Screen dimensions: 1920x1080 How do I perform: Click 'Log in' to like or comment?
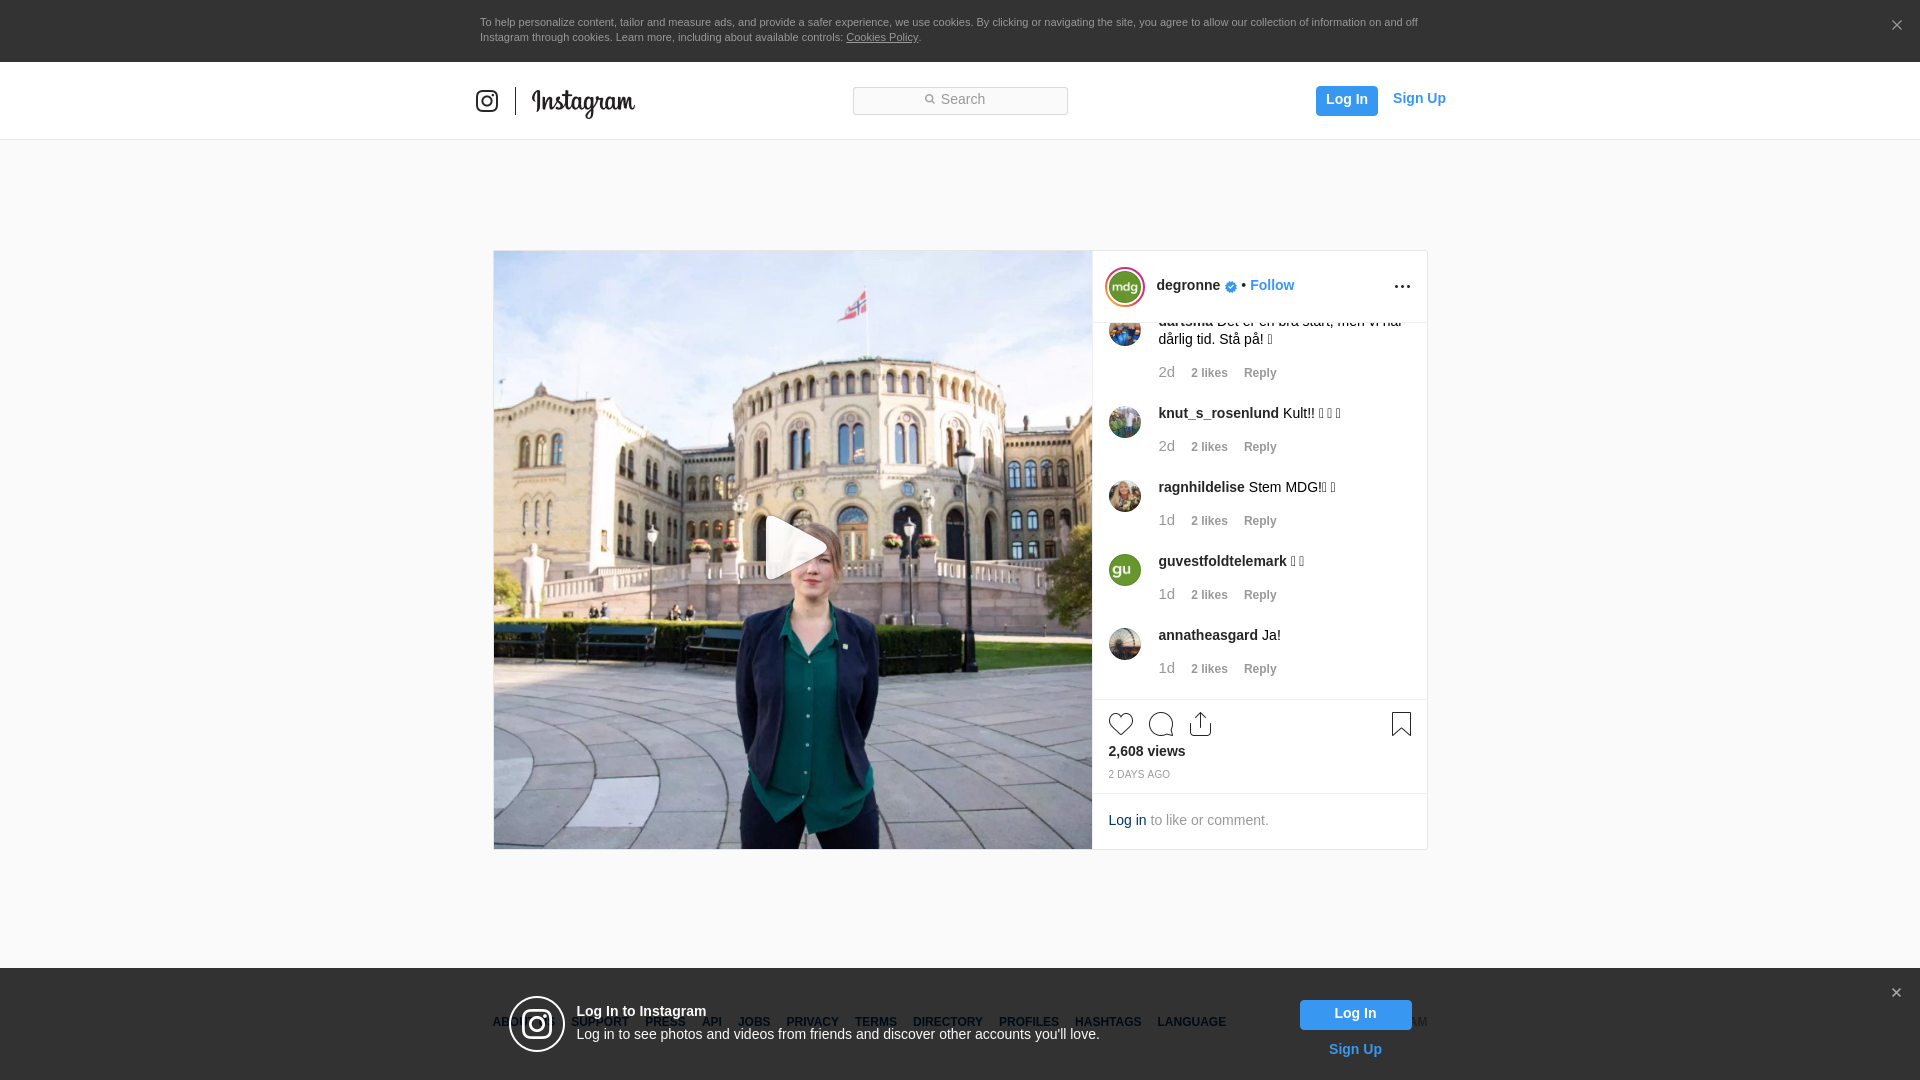(x=1127, y=820)
